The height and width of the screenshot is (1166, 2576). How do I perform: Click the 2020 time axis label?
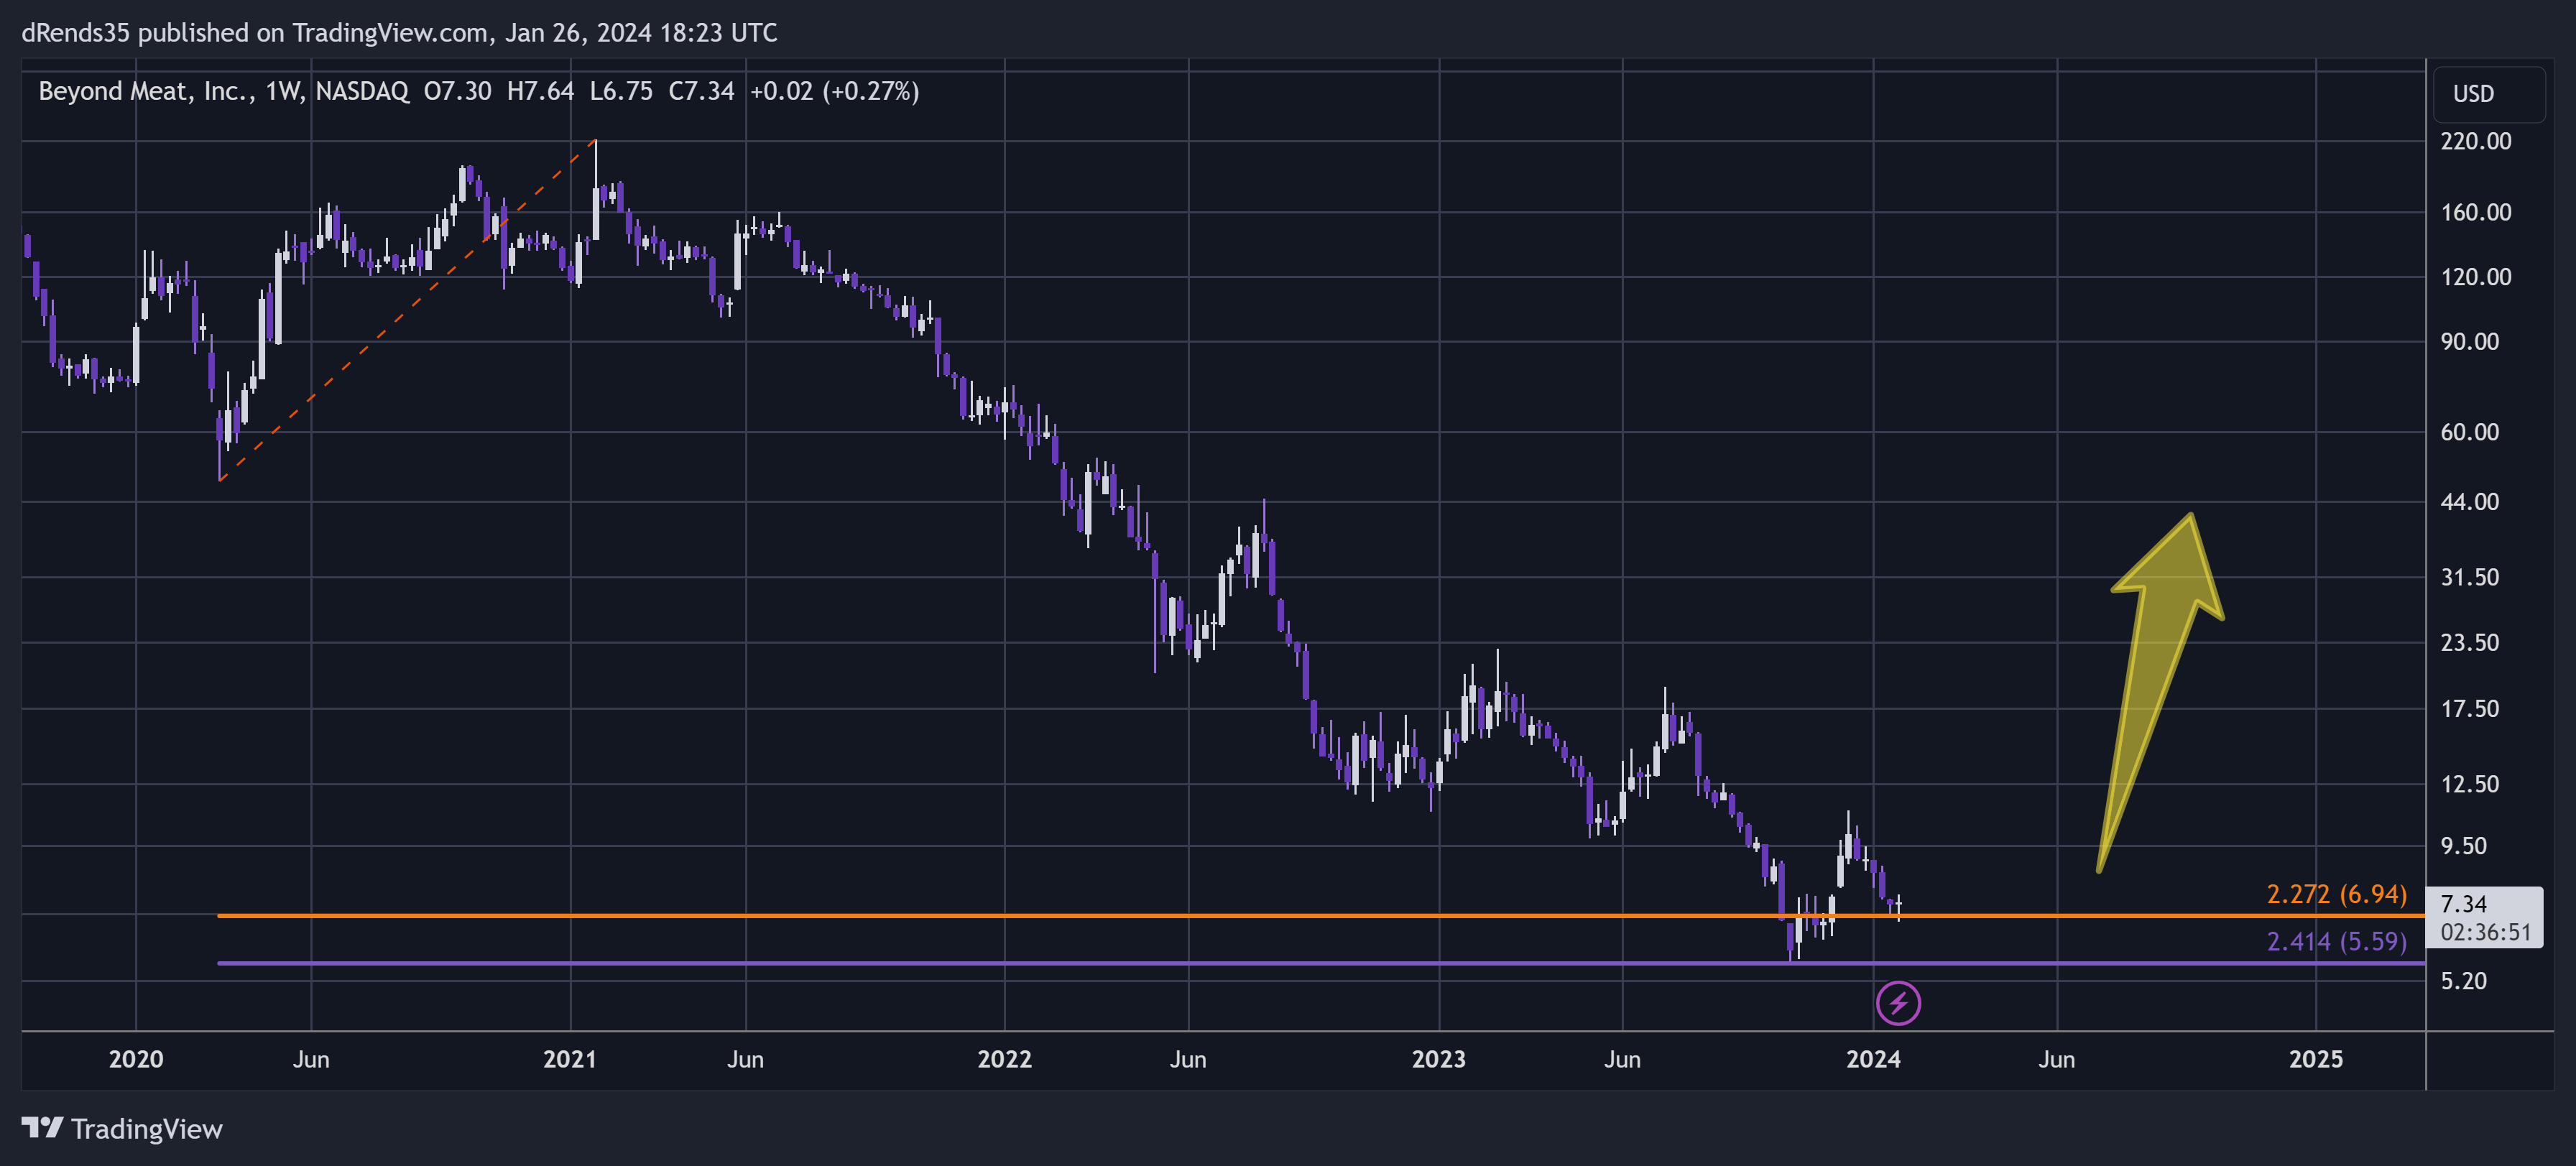coord(136,1059)
